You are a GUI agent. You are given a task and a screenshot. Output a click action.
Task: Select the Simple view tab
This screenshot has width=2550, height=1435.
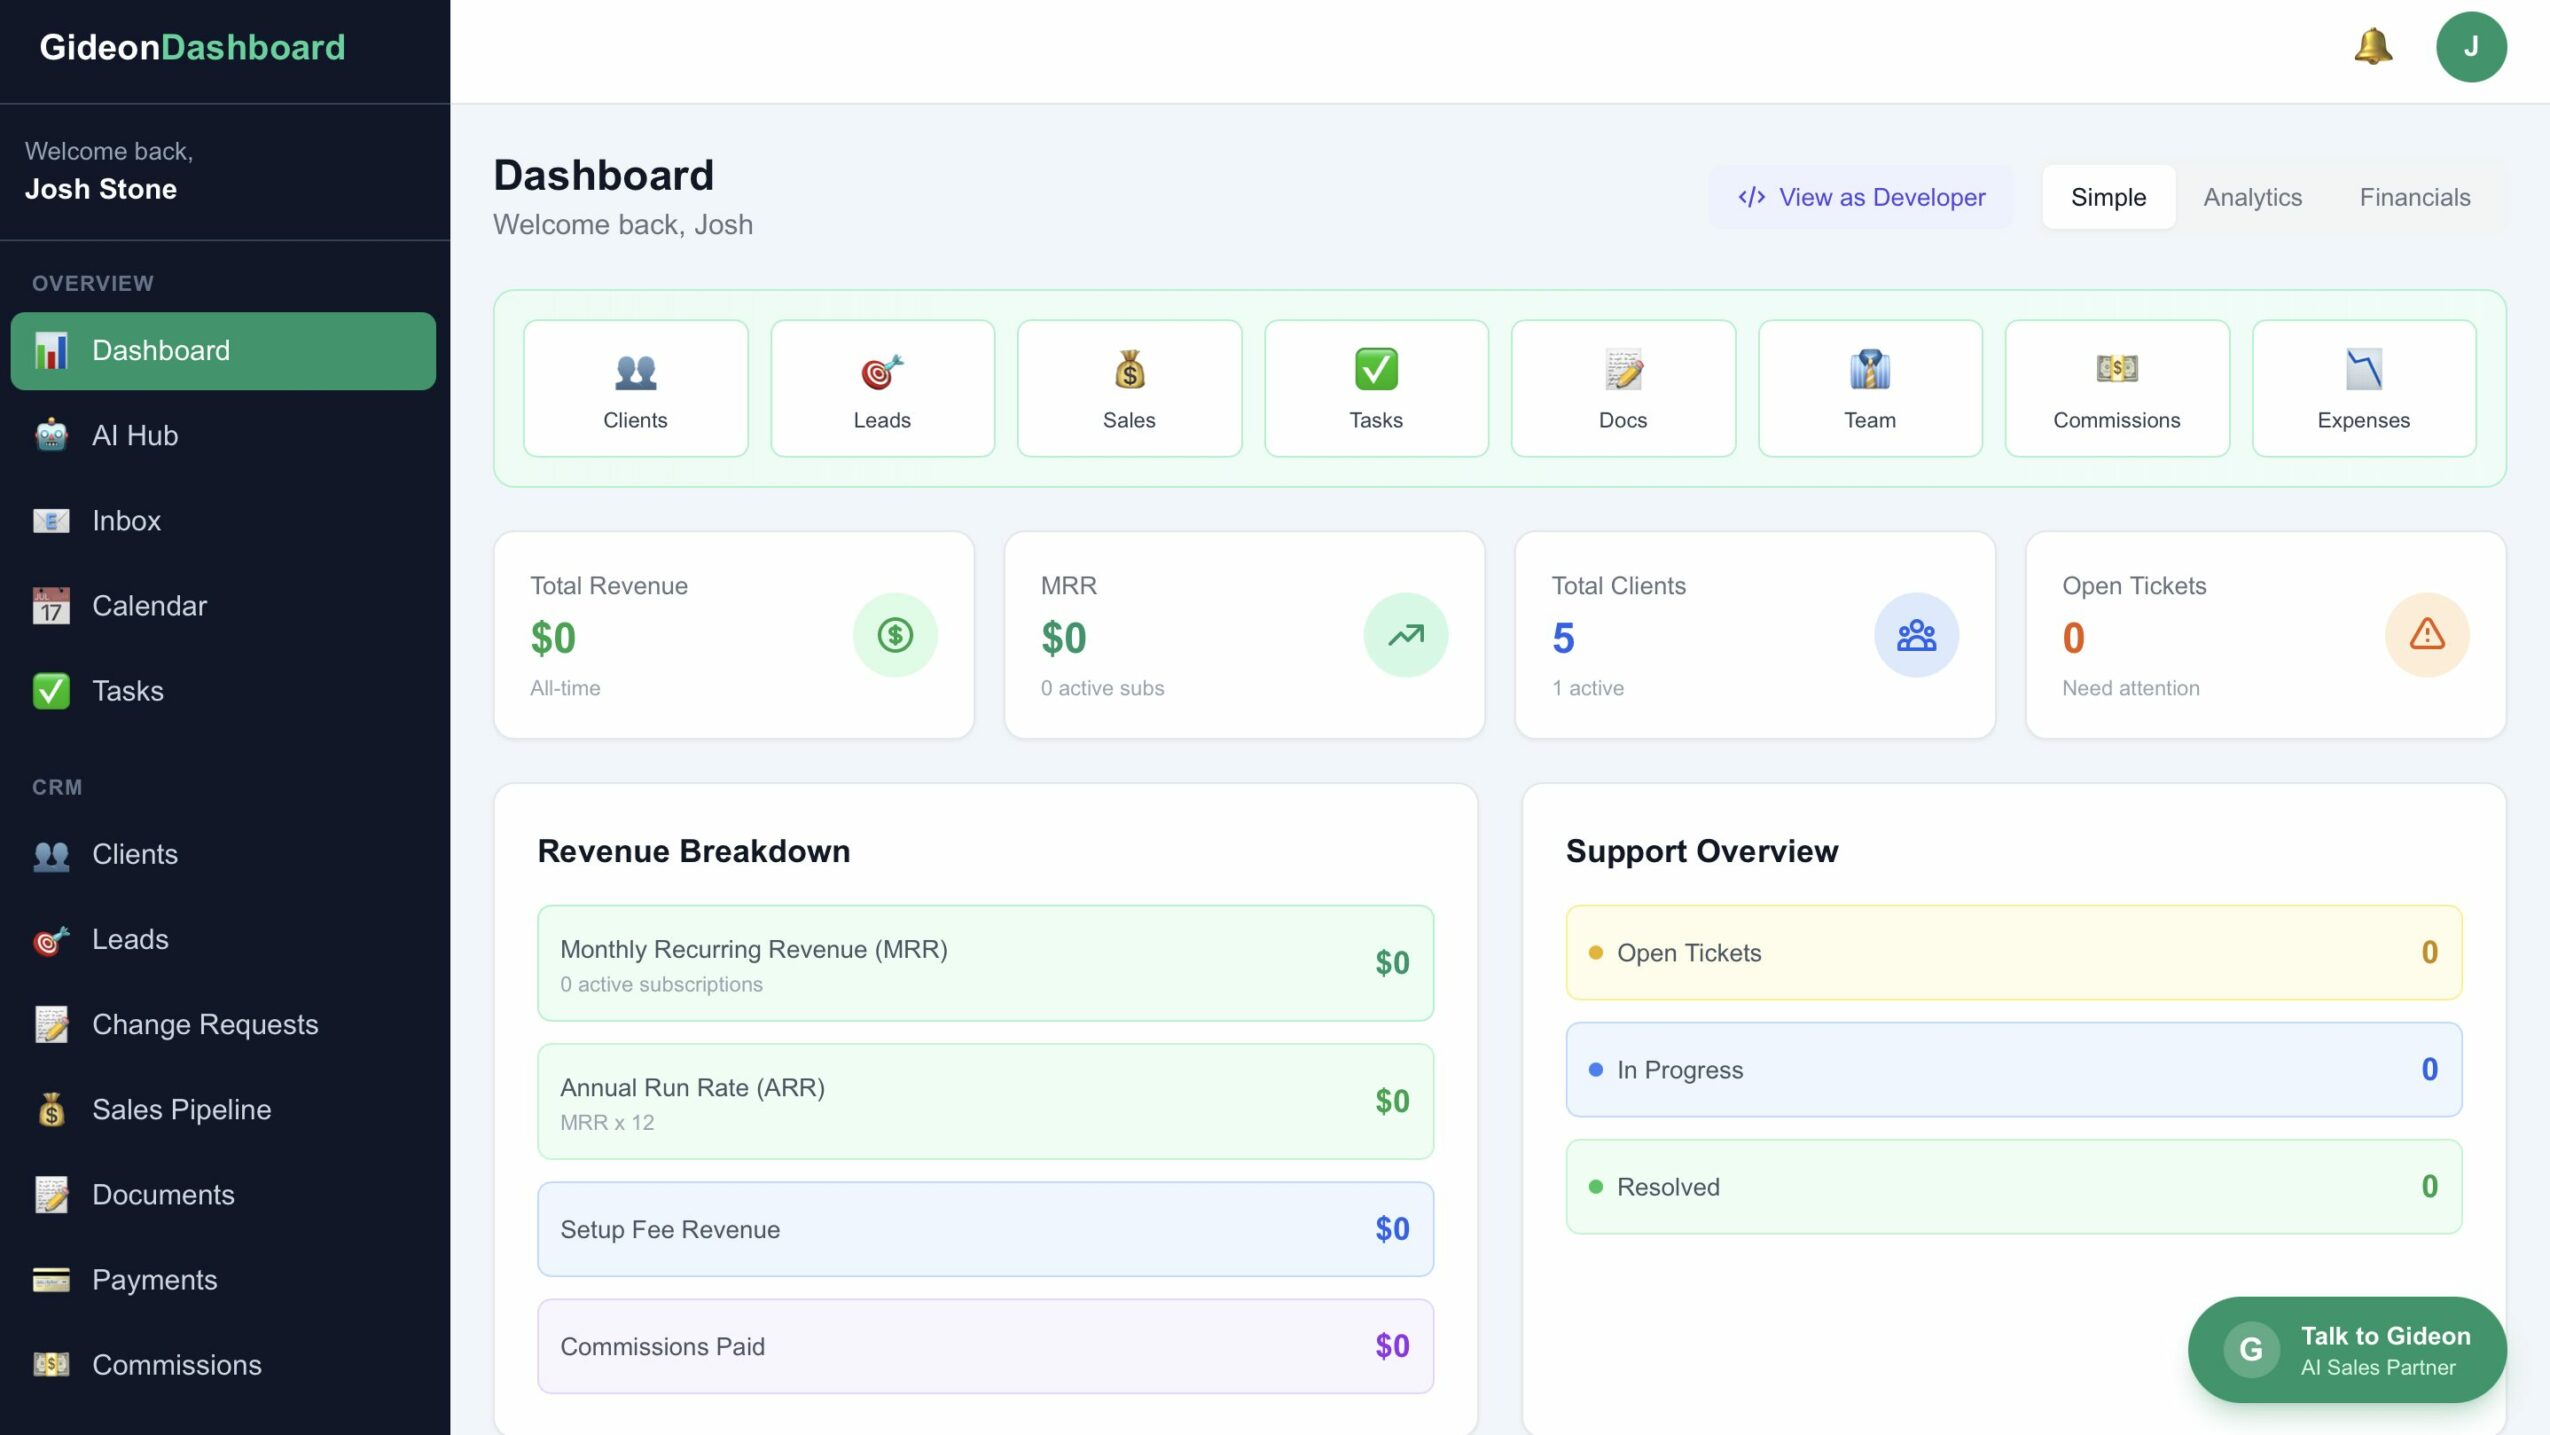(x=2107, y=197)
